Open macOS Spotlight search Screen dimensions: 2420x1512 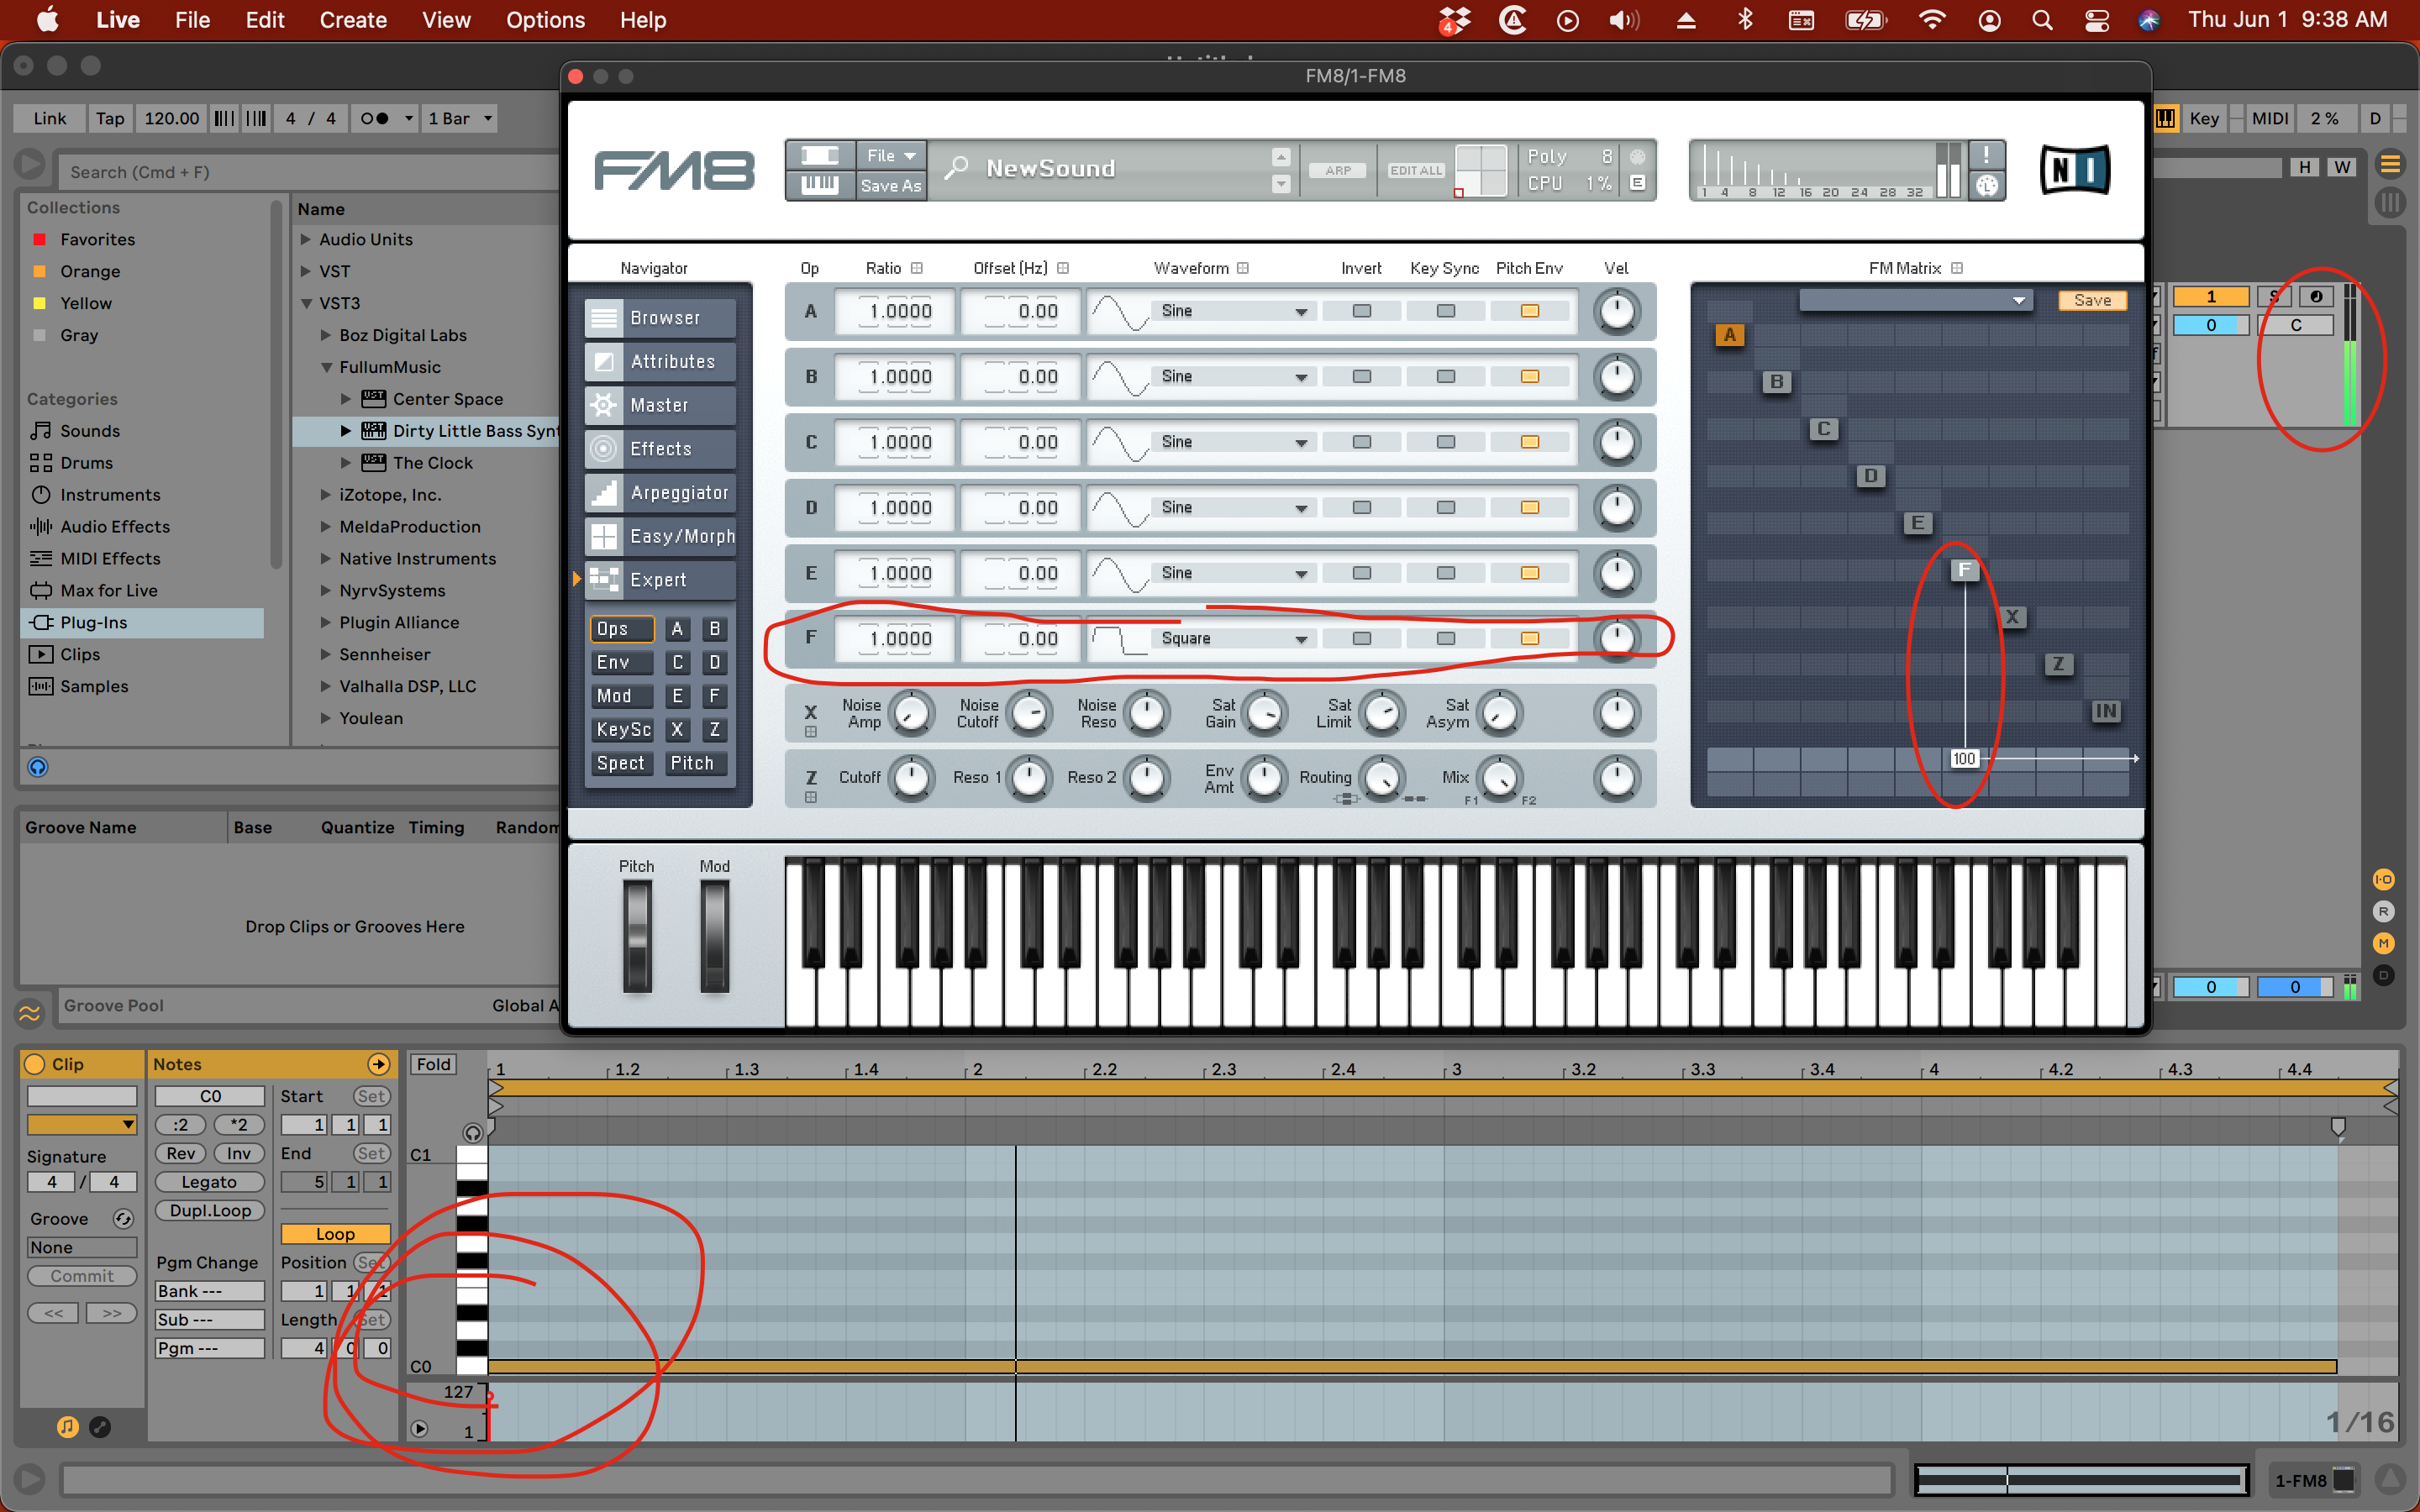click(2042, 20)
